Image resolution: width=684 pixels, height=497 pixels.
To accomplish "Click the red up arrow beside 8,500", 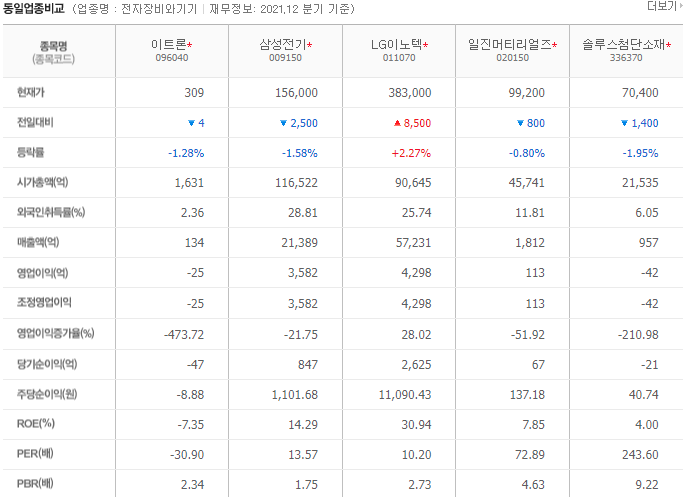I will tap(397, 123).
